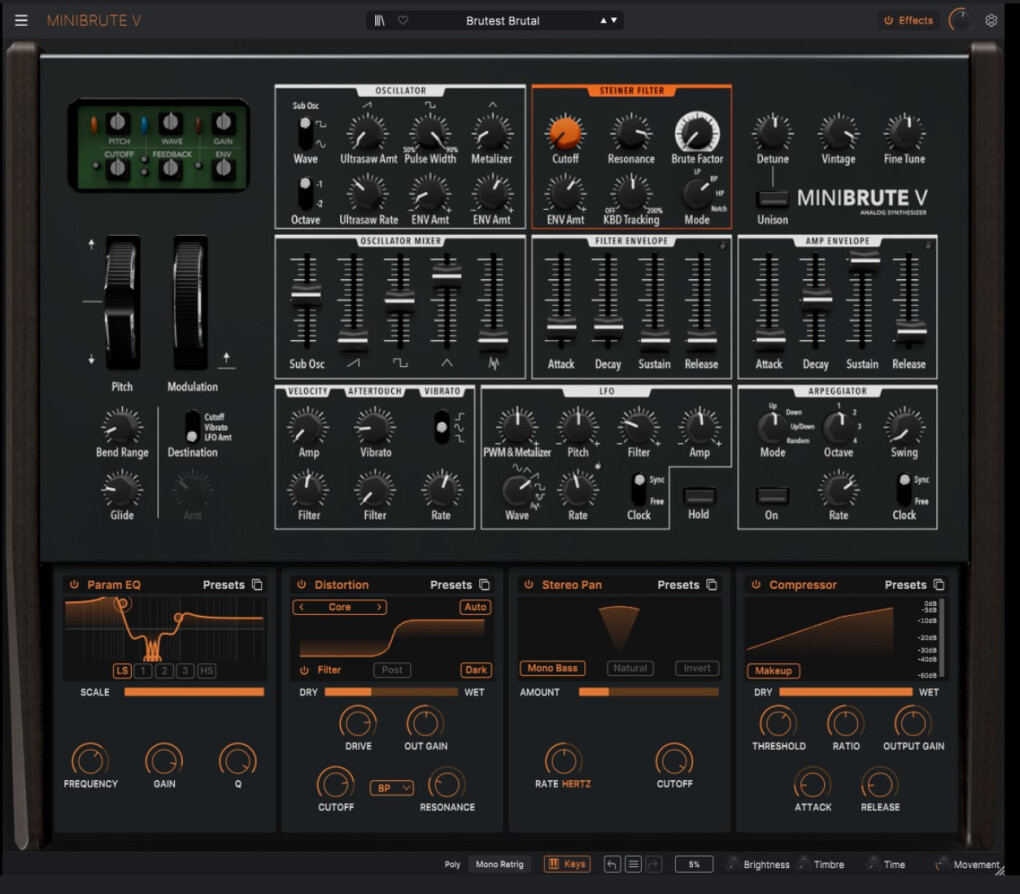The image size is (1020, 894).
Task: Open the settings gear icon
Action: click(x=991, y=20)
